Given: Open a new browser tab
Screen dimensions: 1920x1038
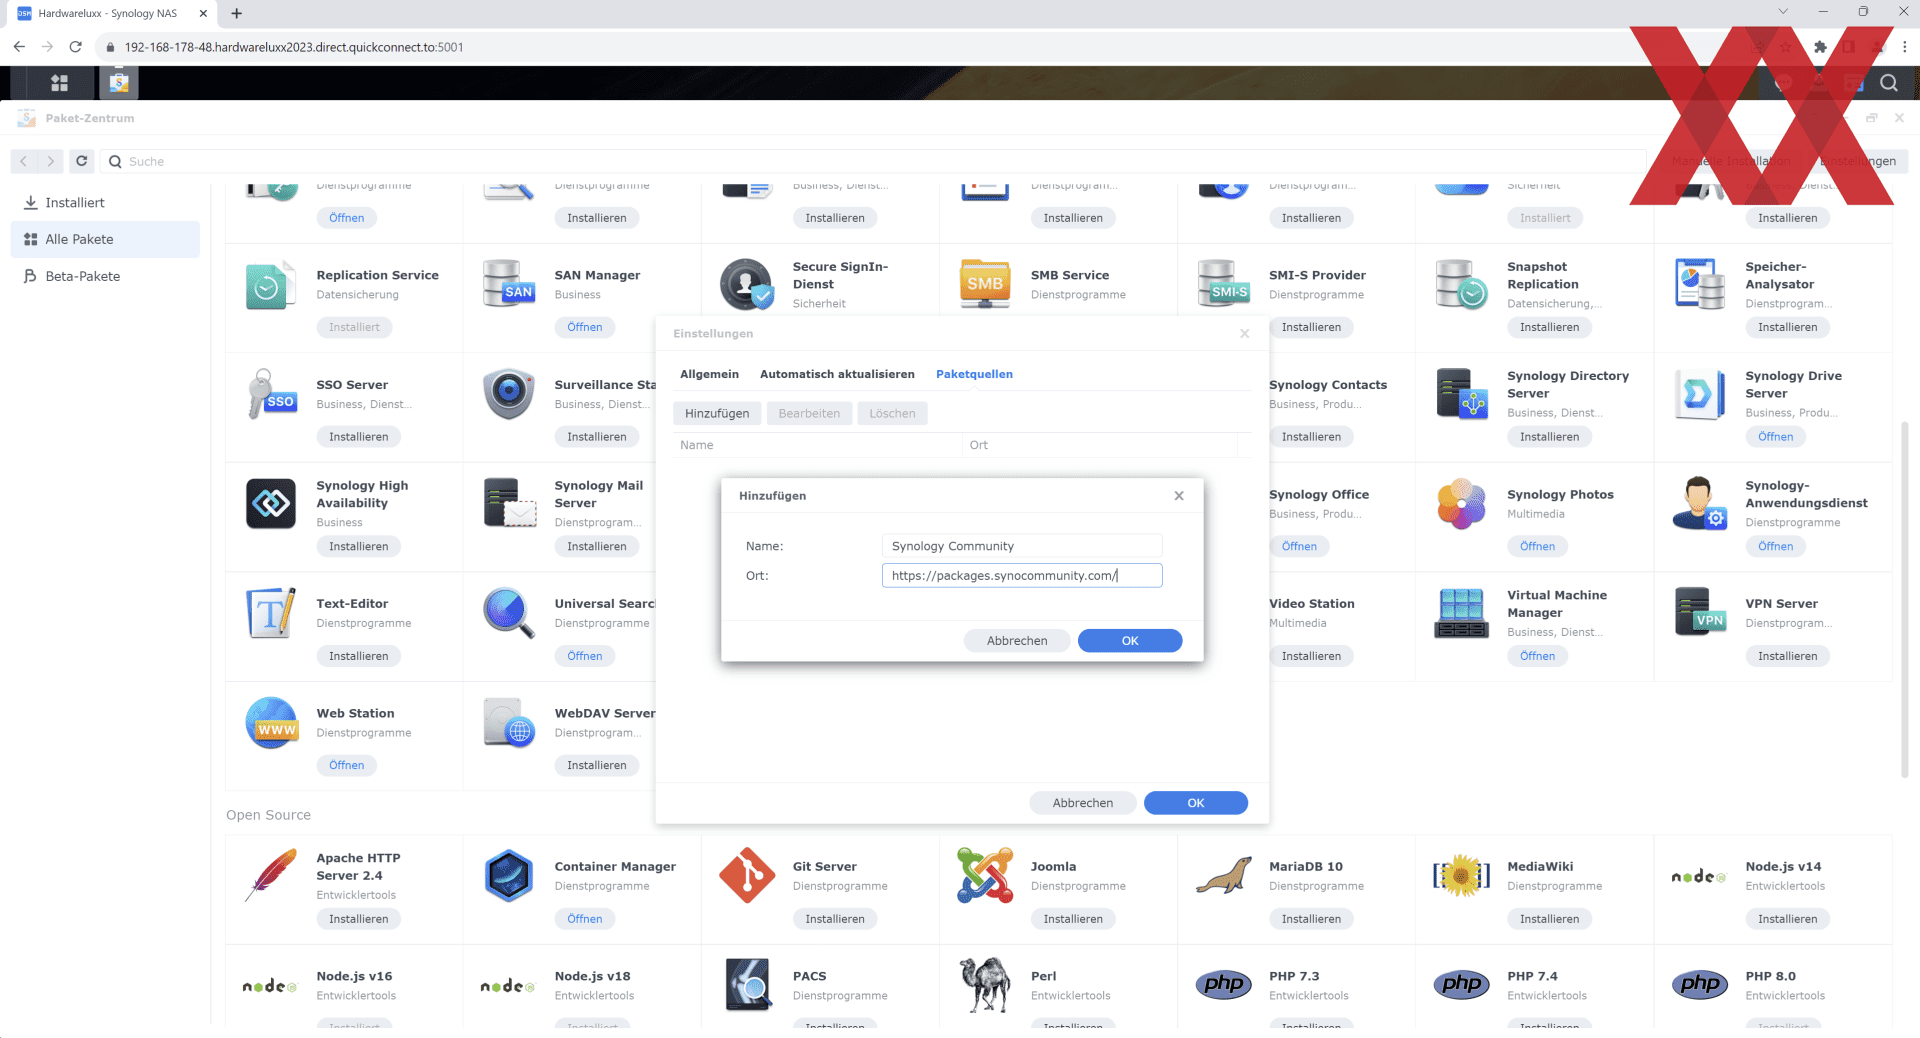Looking at the screenshot, I should pos(237,13).
